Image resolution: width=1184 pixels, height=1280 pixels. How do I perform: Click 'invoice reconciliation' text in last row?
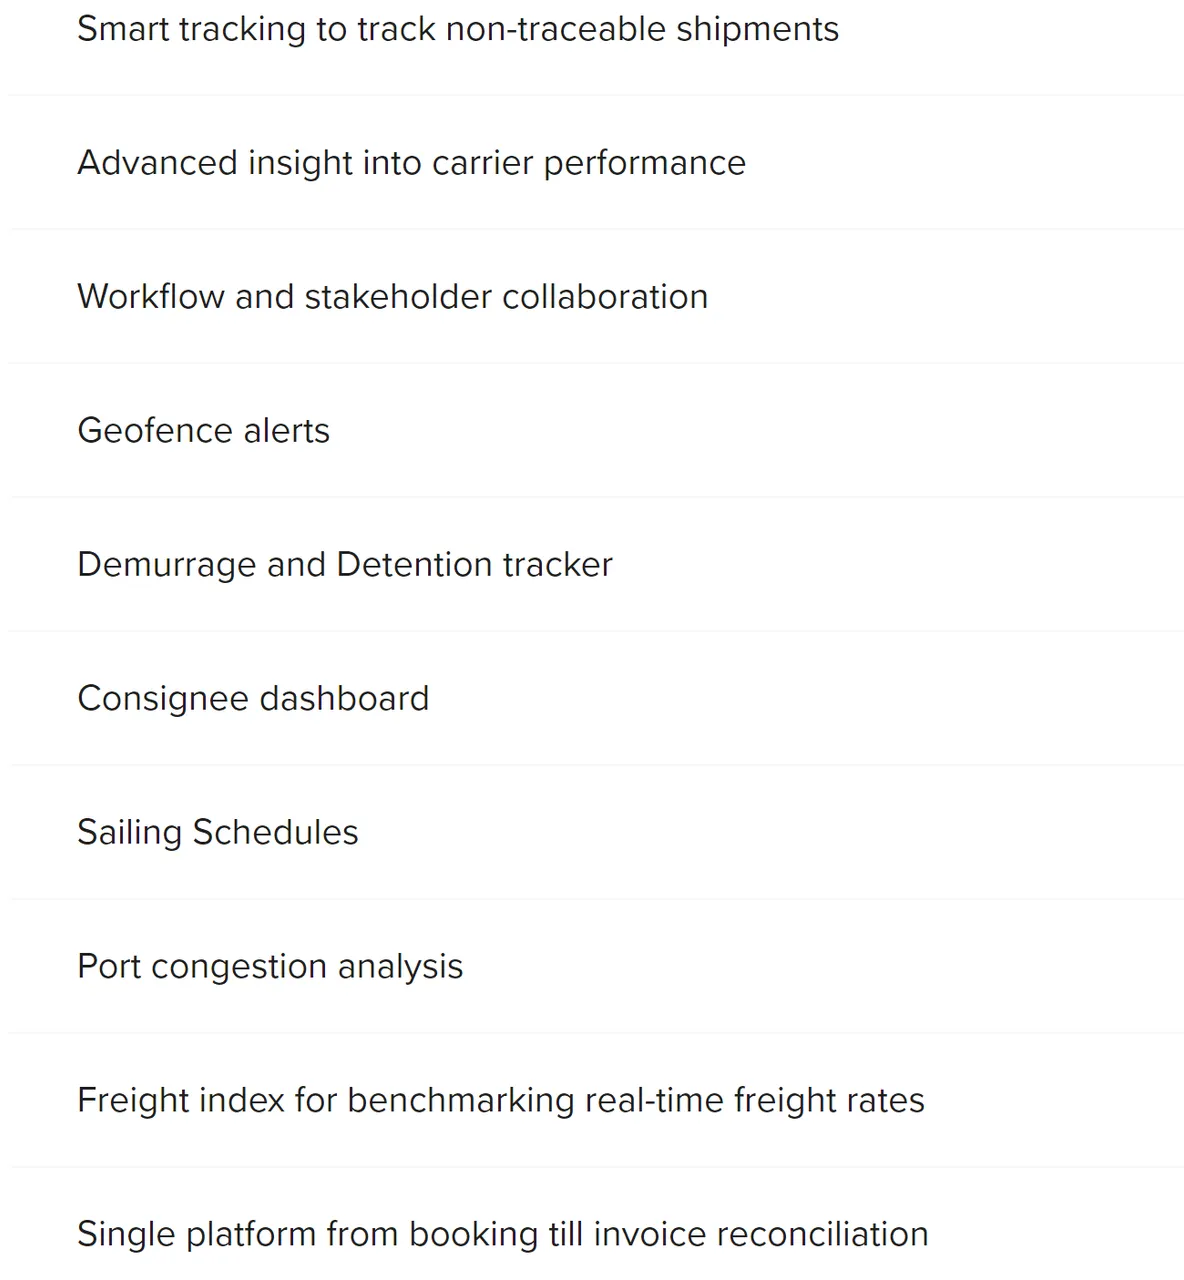pos(761,1235)
